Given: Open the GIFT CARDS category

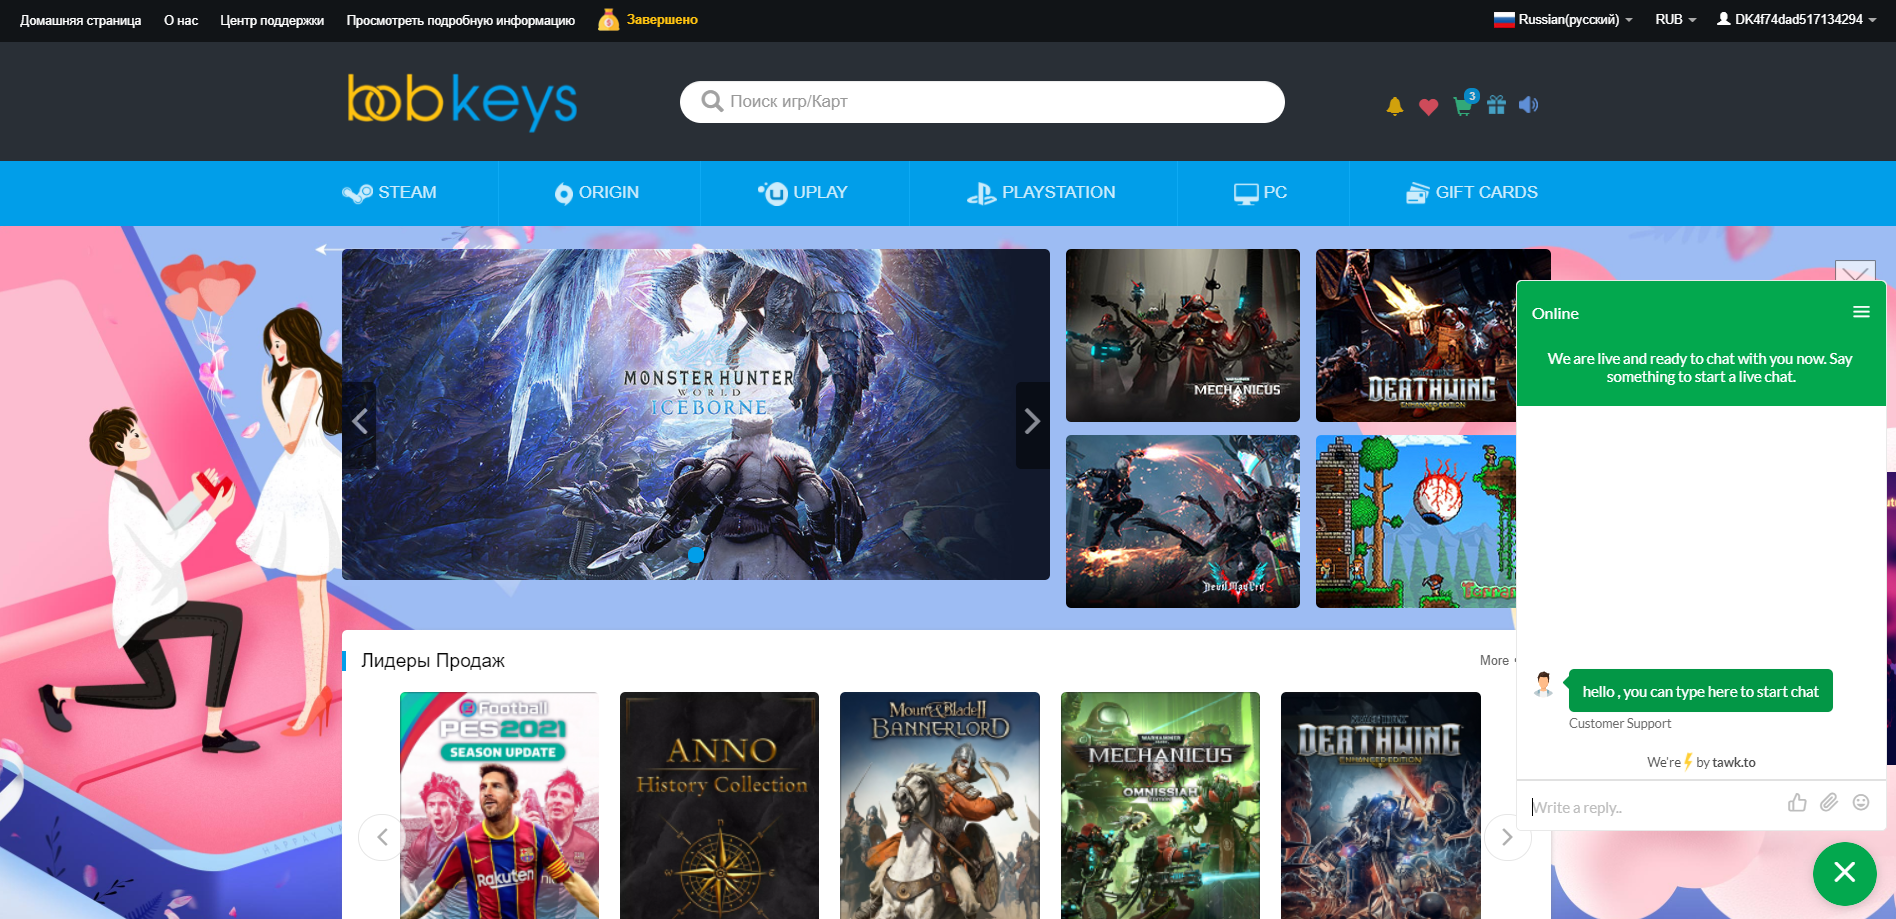Looking at the screenshot, I should pos(1472,193).
